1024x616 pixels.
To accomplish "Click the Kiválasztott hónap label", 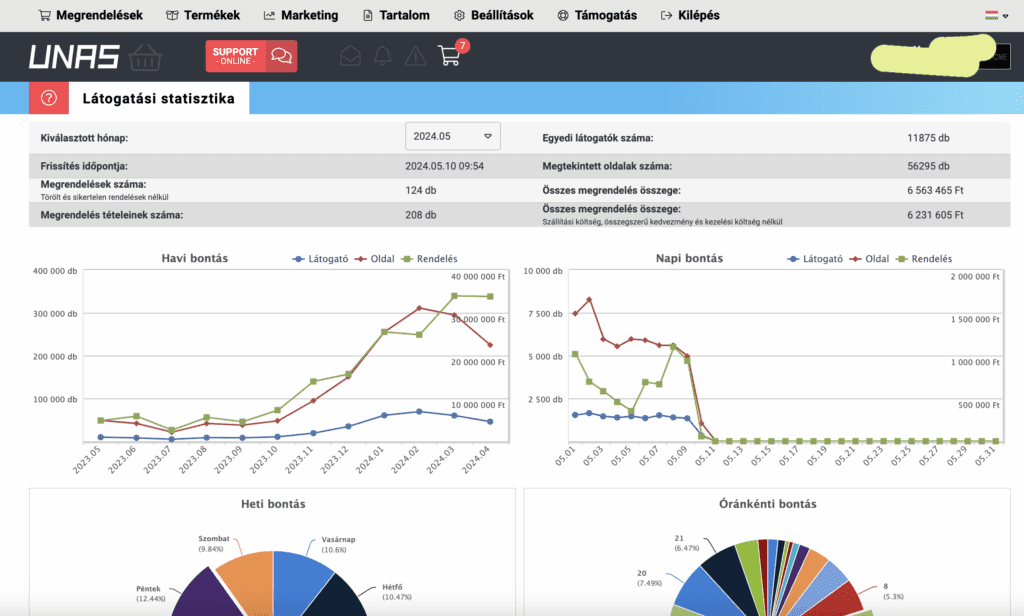I will 84,138.
